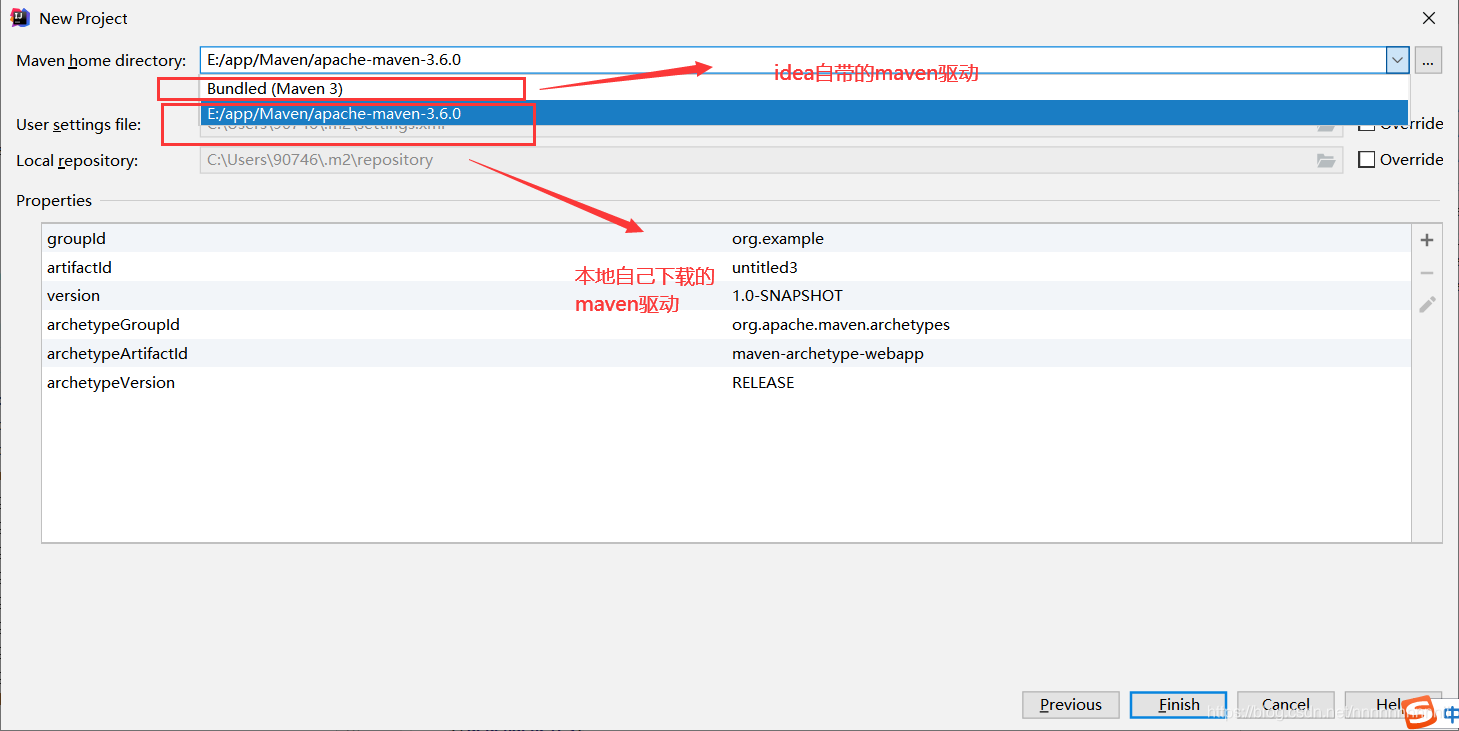Image resolution: width=1459 pixels, height=731 pixels.
Task: Select the version property row
Action: 726,296
